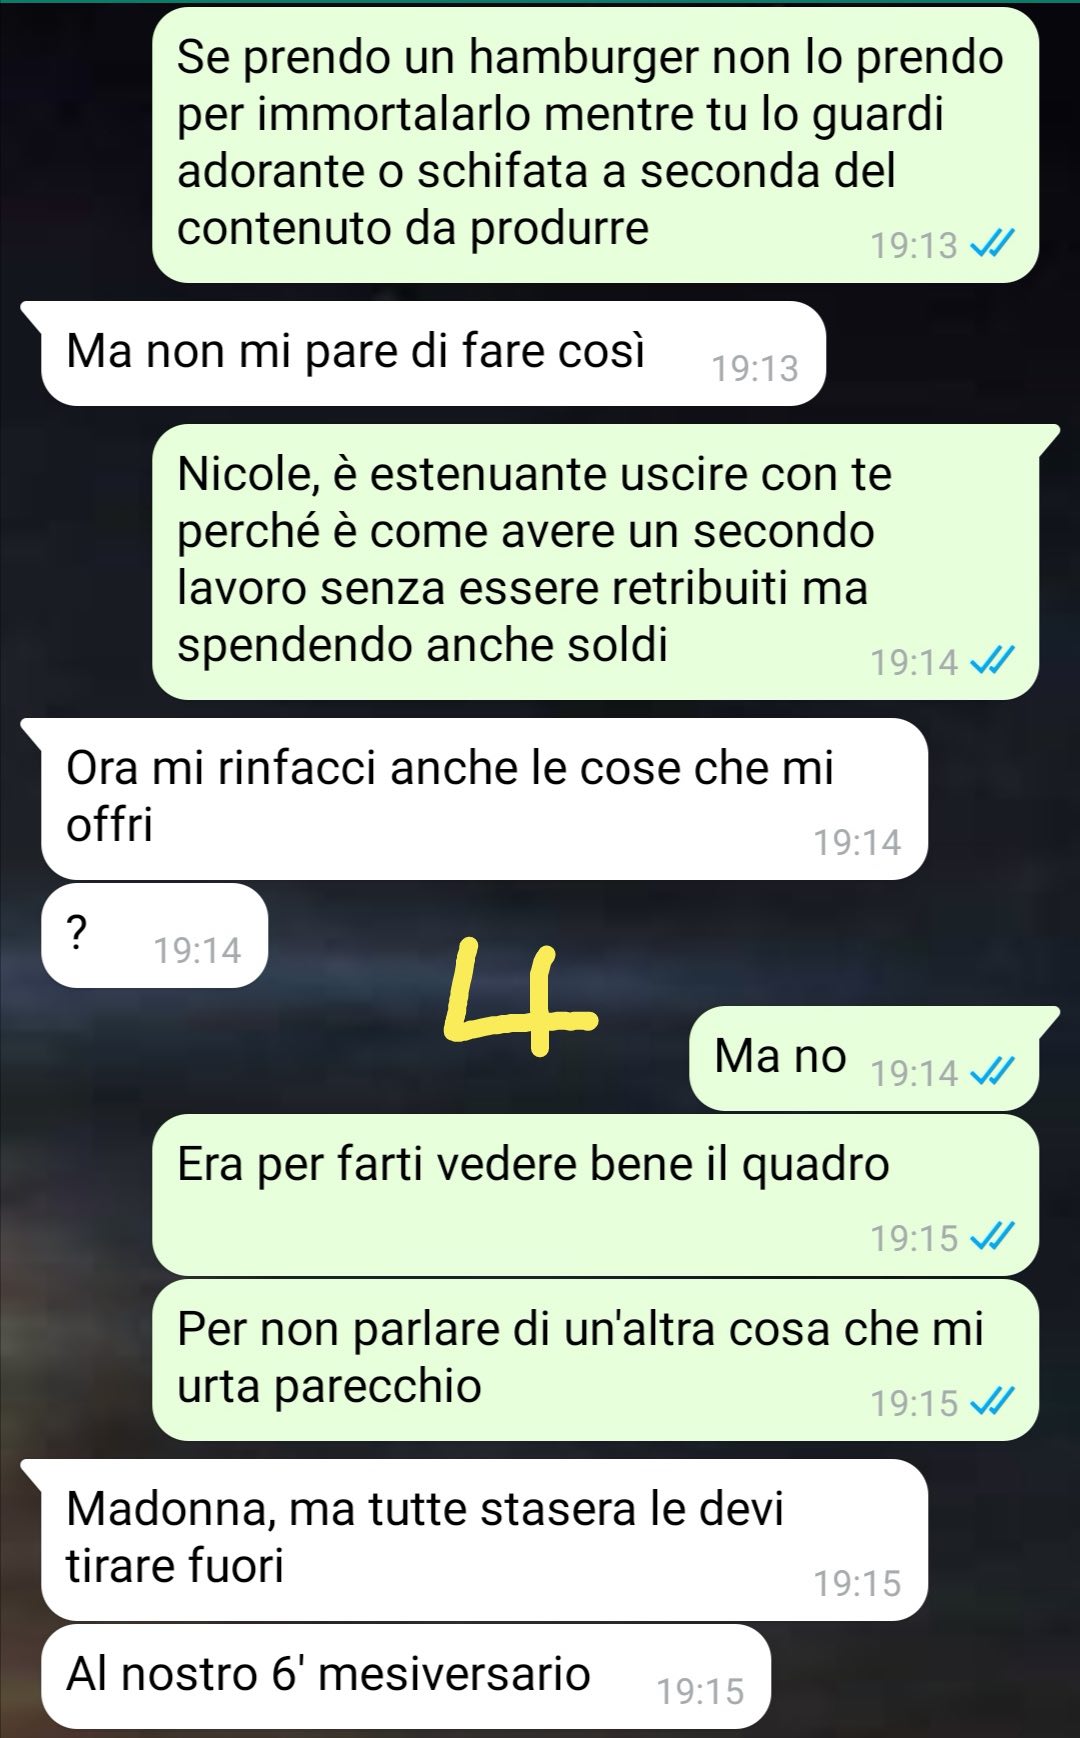Tap the double-check on 'Era per farti vedere' message
Image resolution: width=1080 pixels, height=1738 pixels.
[x=993, y=1237]
